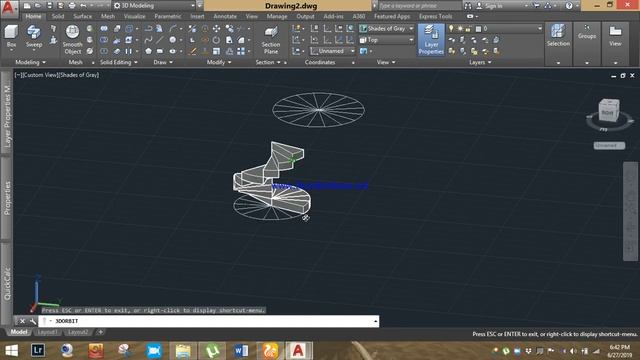Screen dimensions: 640x360
Task: Click the Plot printer icon in quick access toolbar
Action: point(72,6)
